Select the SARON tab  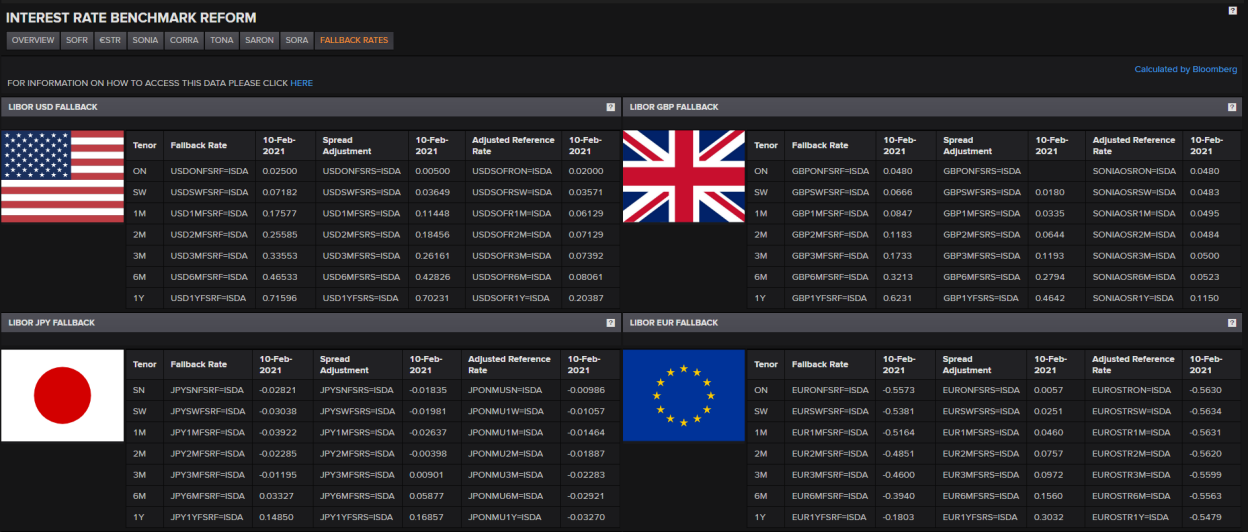click(x=258, y=41)
